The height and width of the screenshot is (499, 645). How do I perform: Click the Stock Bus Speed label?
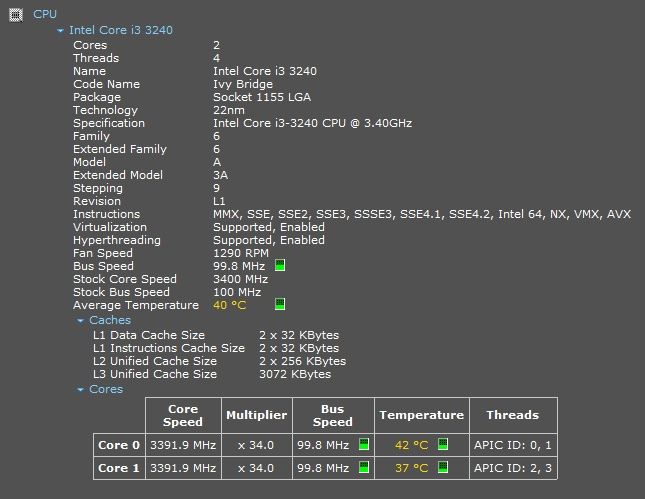coord(121,292)
